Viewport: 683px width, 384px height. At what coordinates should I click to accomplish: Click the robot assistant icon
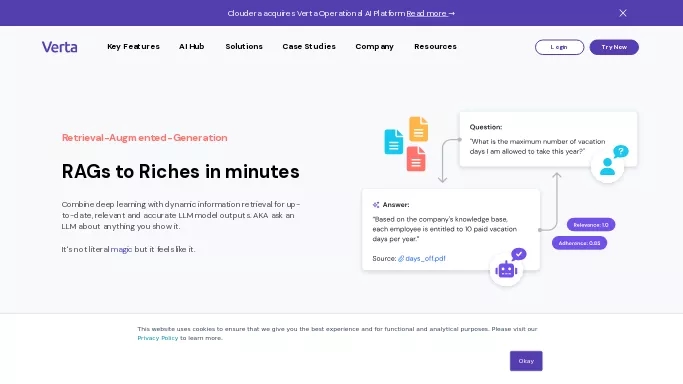click(506, 270)
